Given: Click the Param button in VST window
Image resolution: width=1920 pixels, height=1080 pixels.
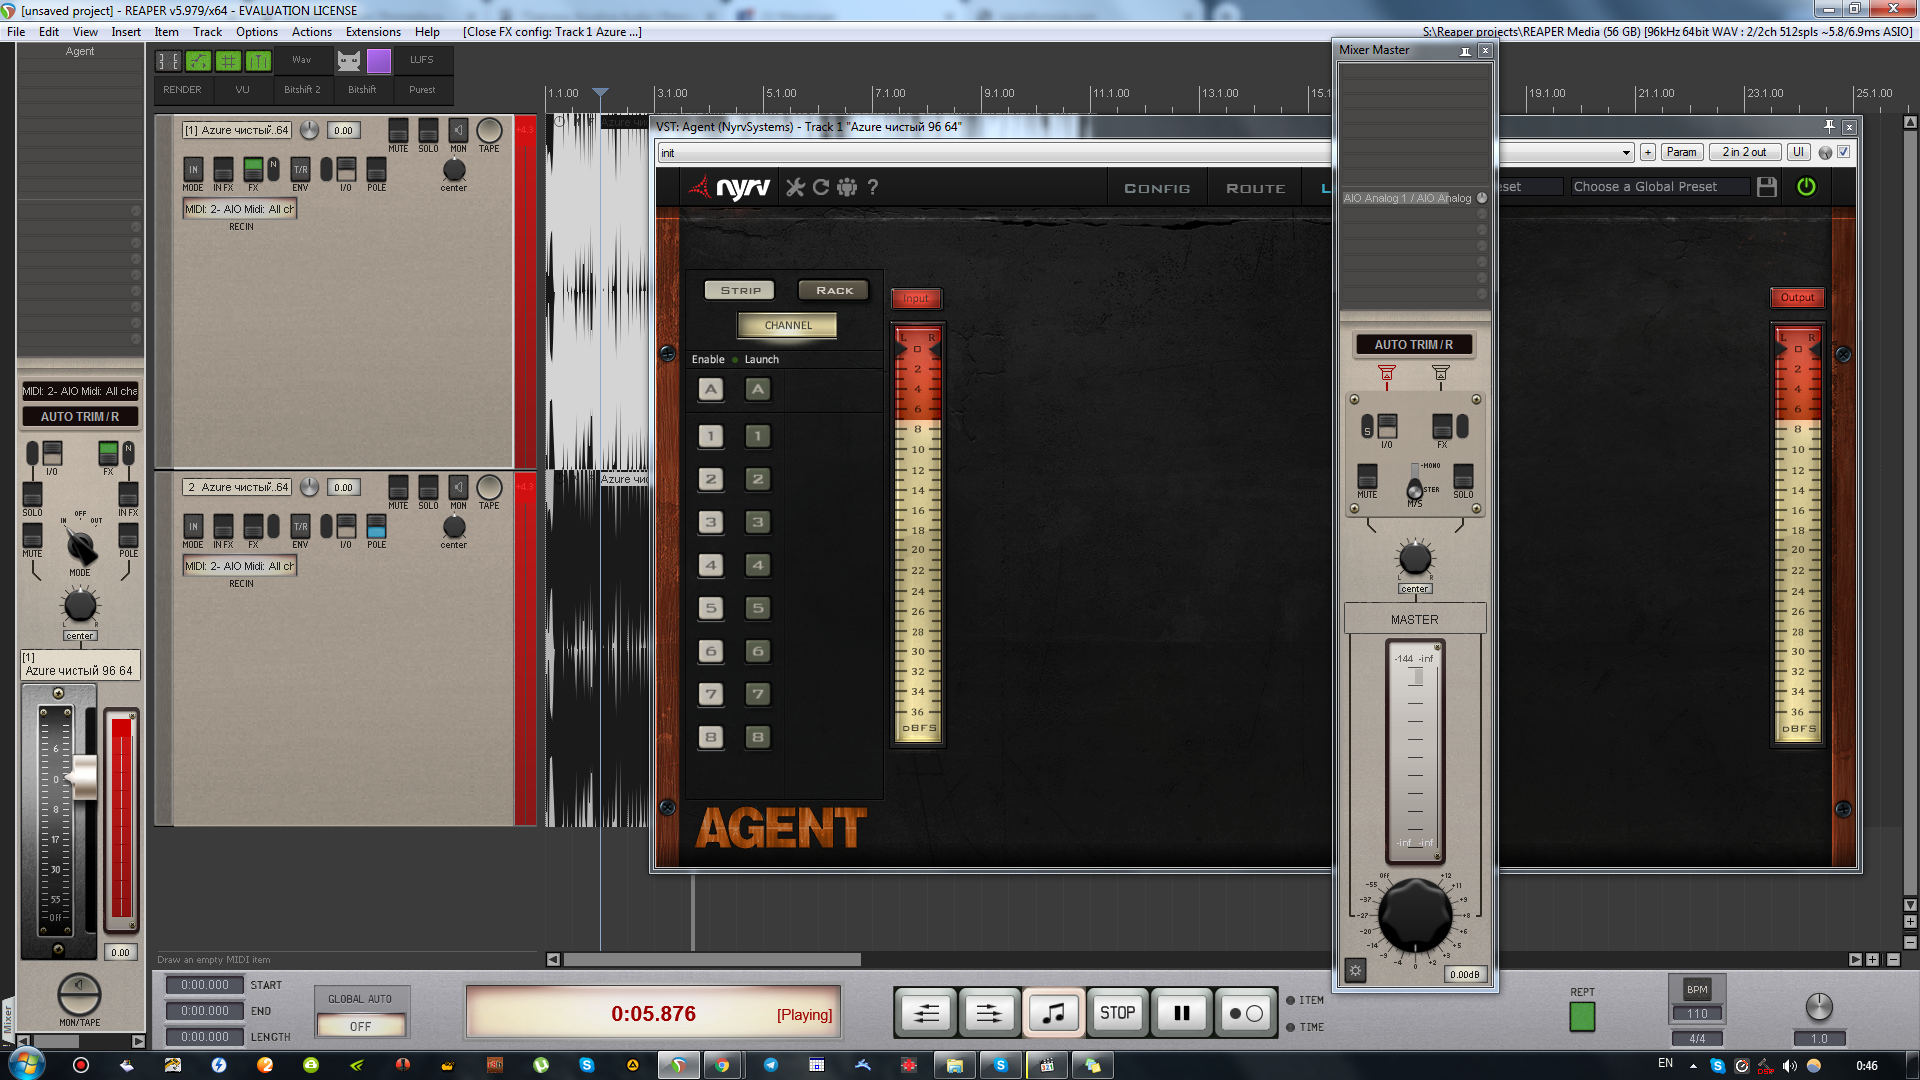Looking at the screenshot, I should [x=1682, y=152].
